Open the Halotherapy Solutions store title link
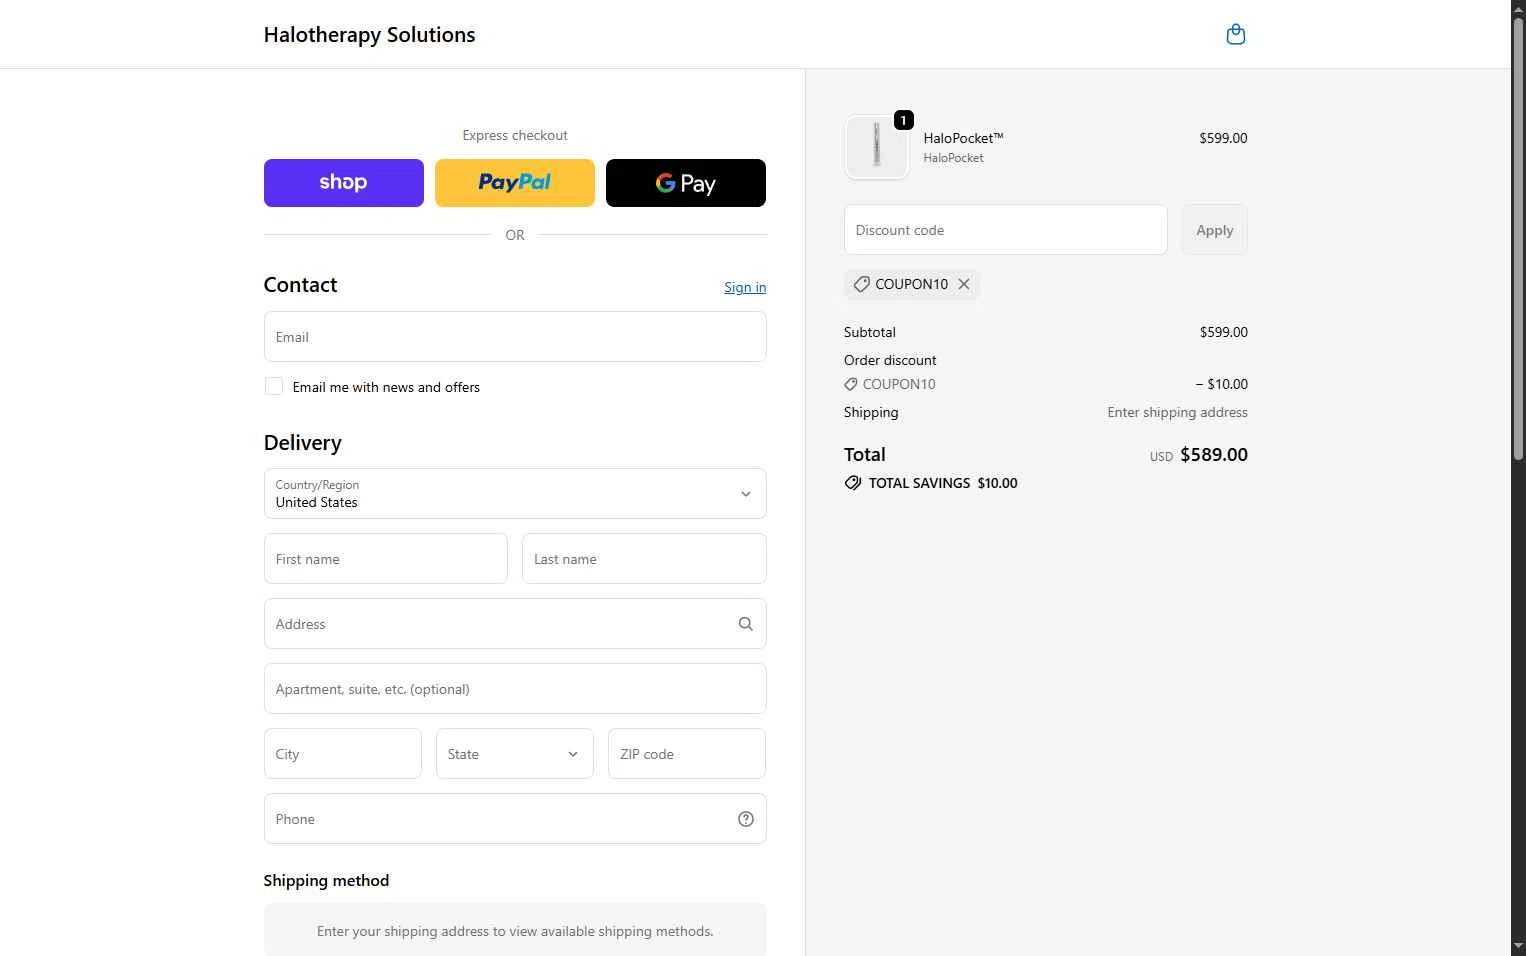This screenshot has width=1526, height=956. [369, 34]
